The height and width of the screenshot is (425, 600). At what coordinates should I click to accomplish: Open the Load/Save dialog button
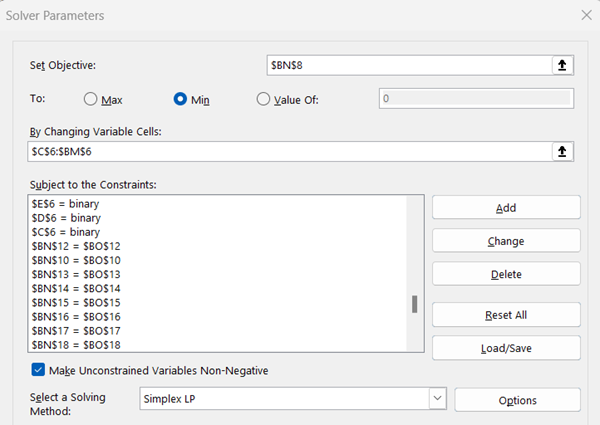[506, 348]
